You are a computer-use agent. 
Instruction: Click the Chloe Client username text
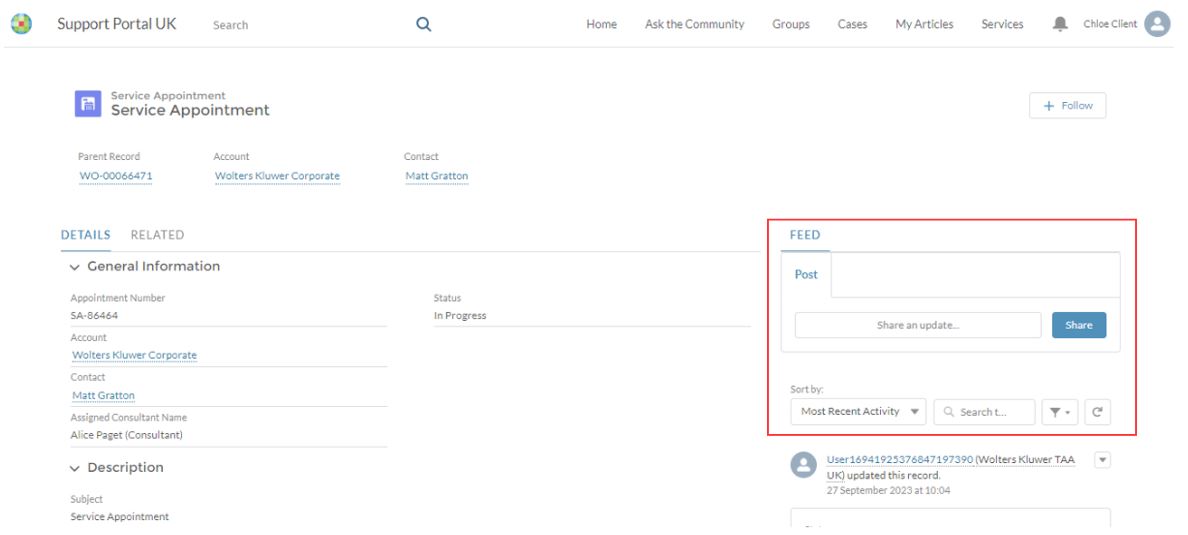(x=1110, y=24)
